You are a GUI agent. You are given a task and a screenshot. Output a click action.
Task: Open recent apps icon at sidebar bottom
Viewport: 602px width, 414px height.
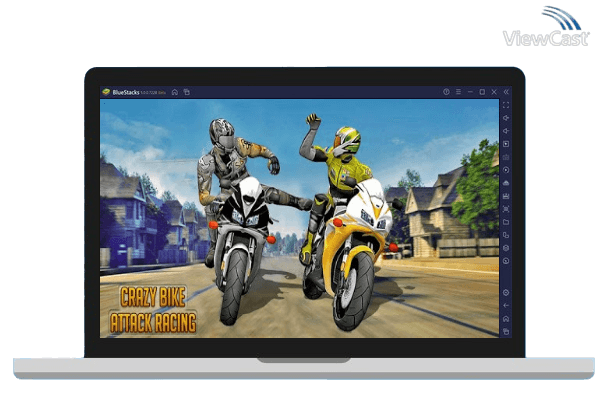506,331
